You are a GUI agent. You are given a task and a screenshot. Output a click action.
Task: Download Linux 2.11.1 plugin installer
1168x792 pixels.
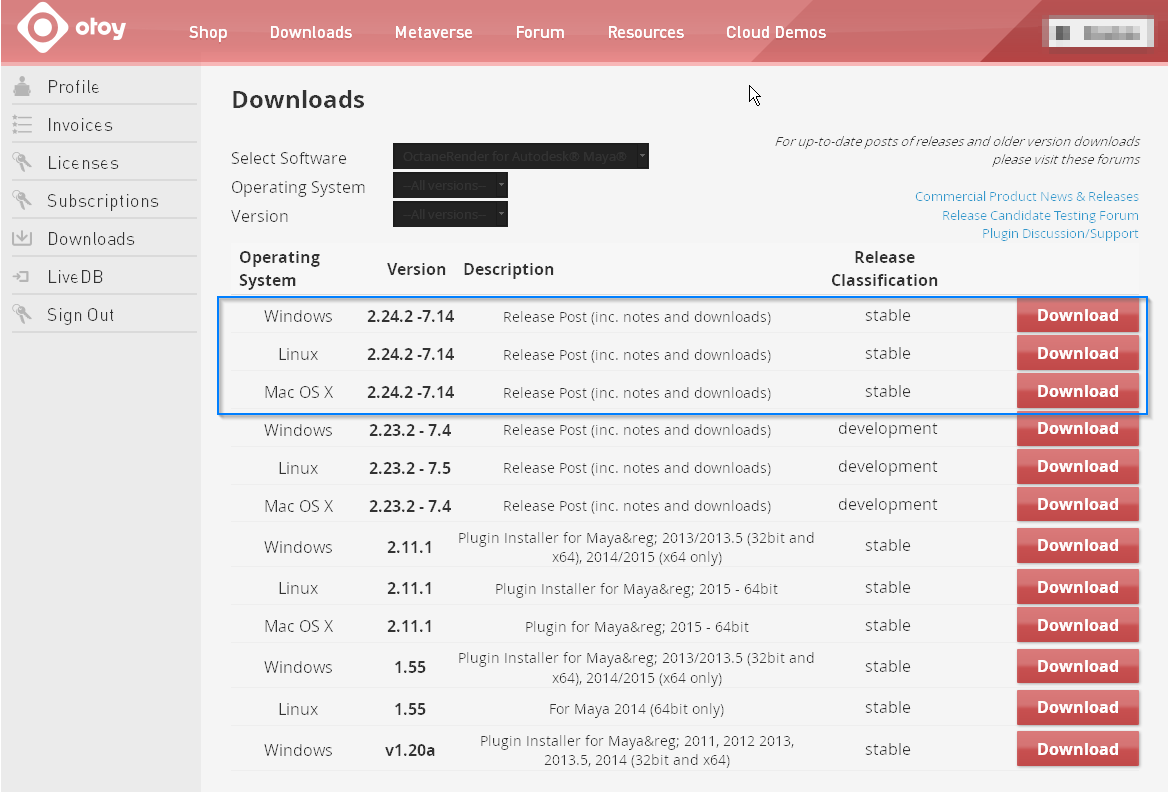1078,587
